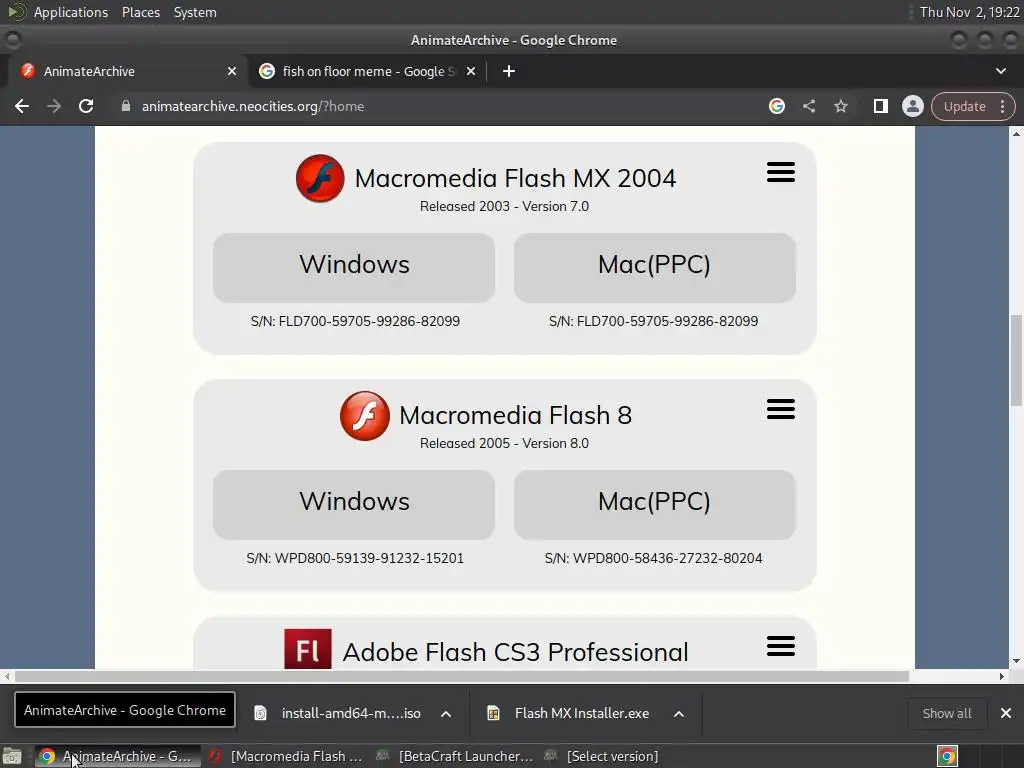
Task: Open Chrome three-dot menu
Action: (x=1002, y=106)
